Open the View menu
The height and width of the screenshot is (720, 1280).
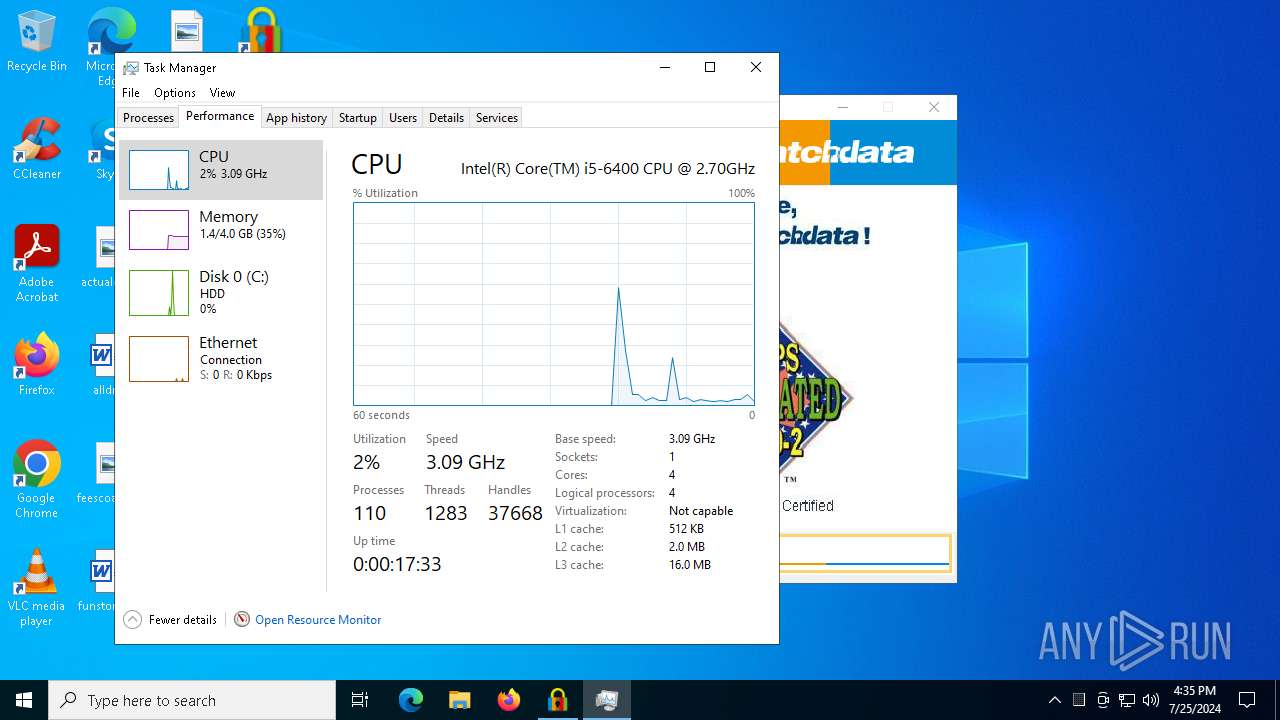[x=222, y=93]
